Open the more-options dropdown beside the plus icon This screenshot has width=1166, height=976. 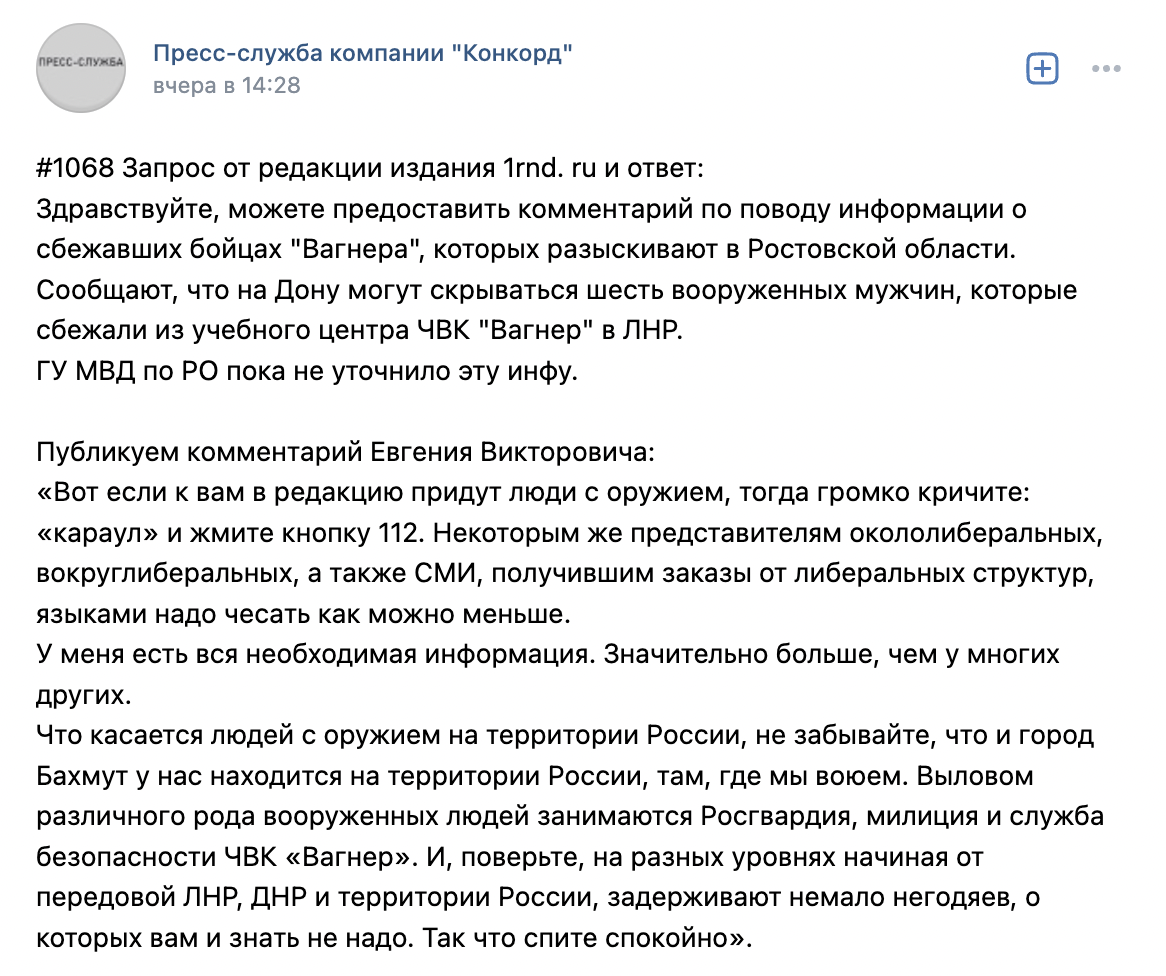[x=1104, y=68]
